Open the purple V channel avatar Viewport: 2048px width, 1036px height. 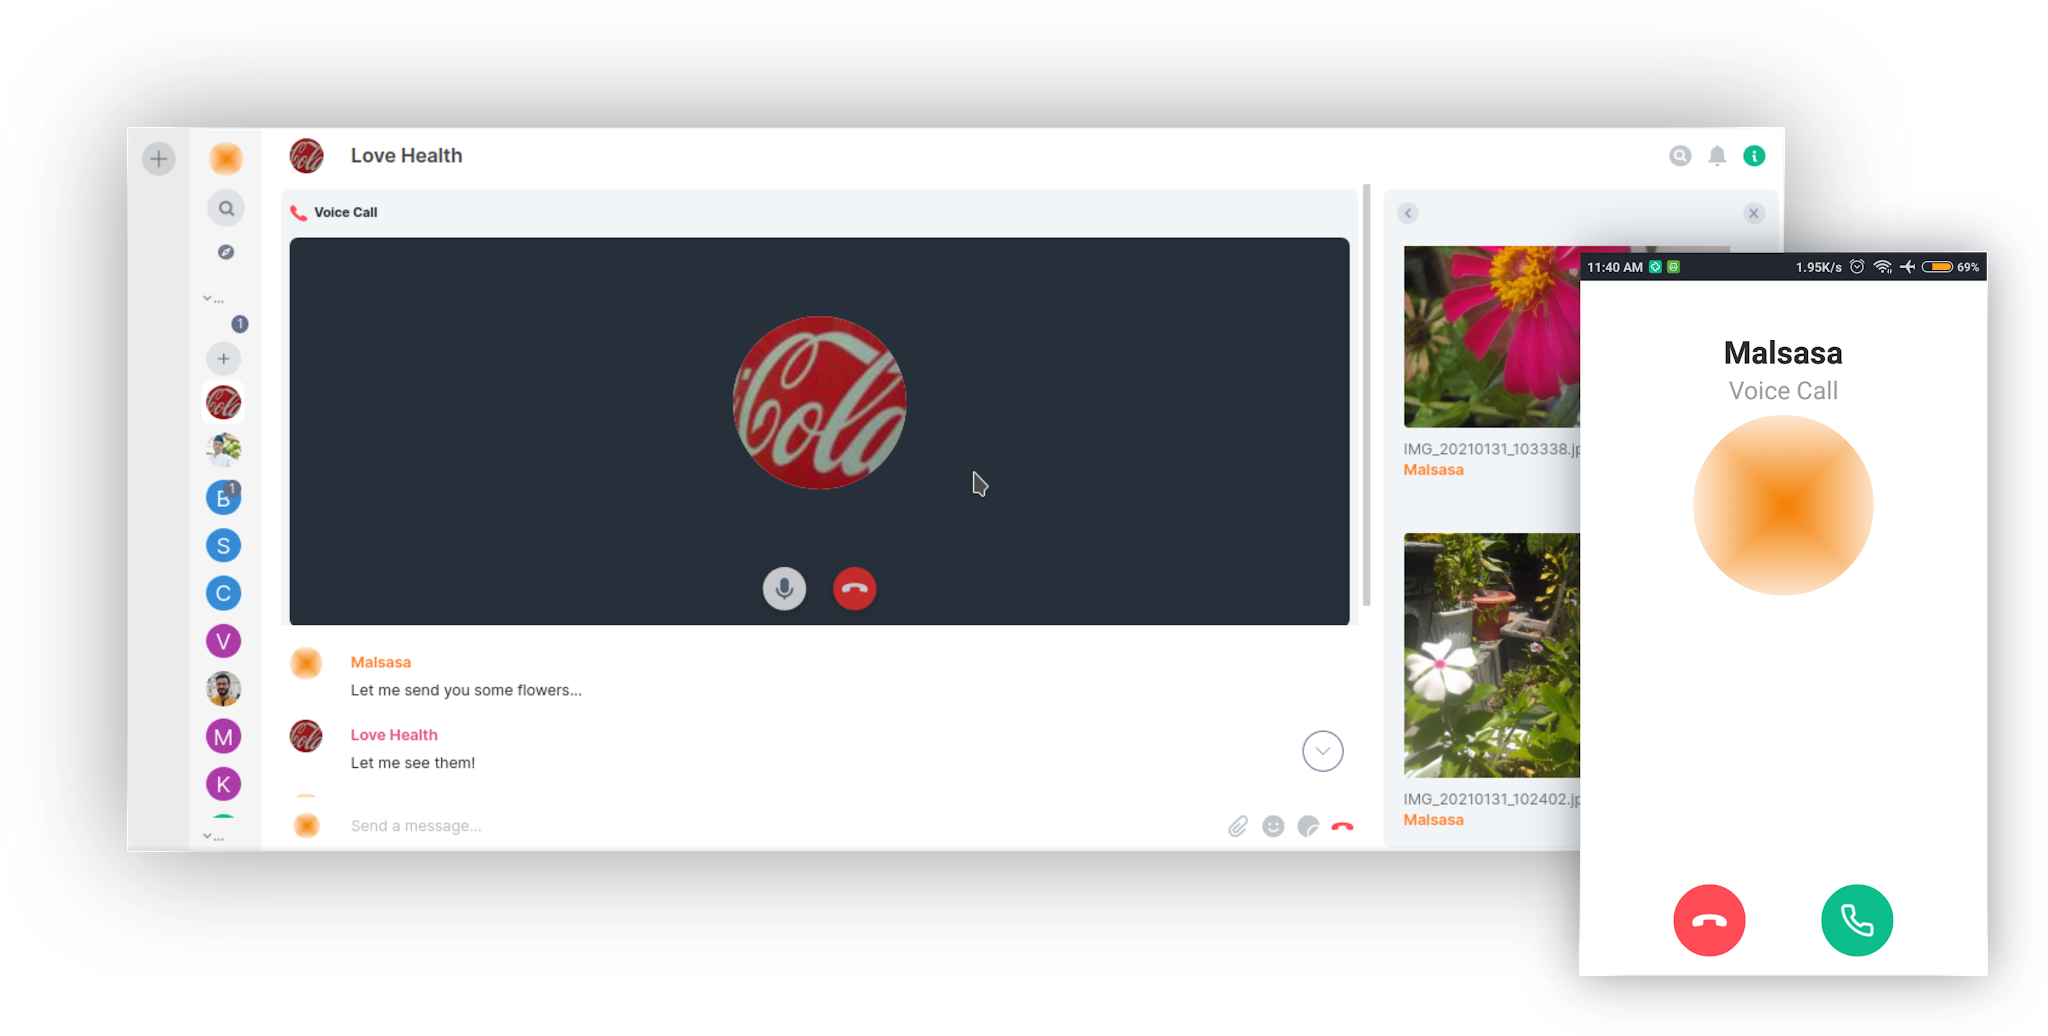(x=223, y=641)
